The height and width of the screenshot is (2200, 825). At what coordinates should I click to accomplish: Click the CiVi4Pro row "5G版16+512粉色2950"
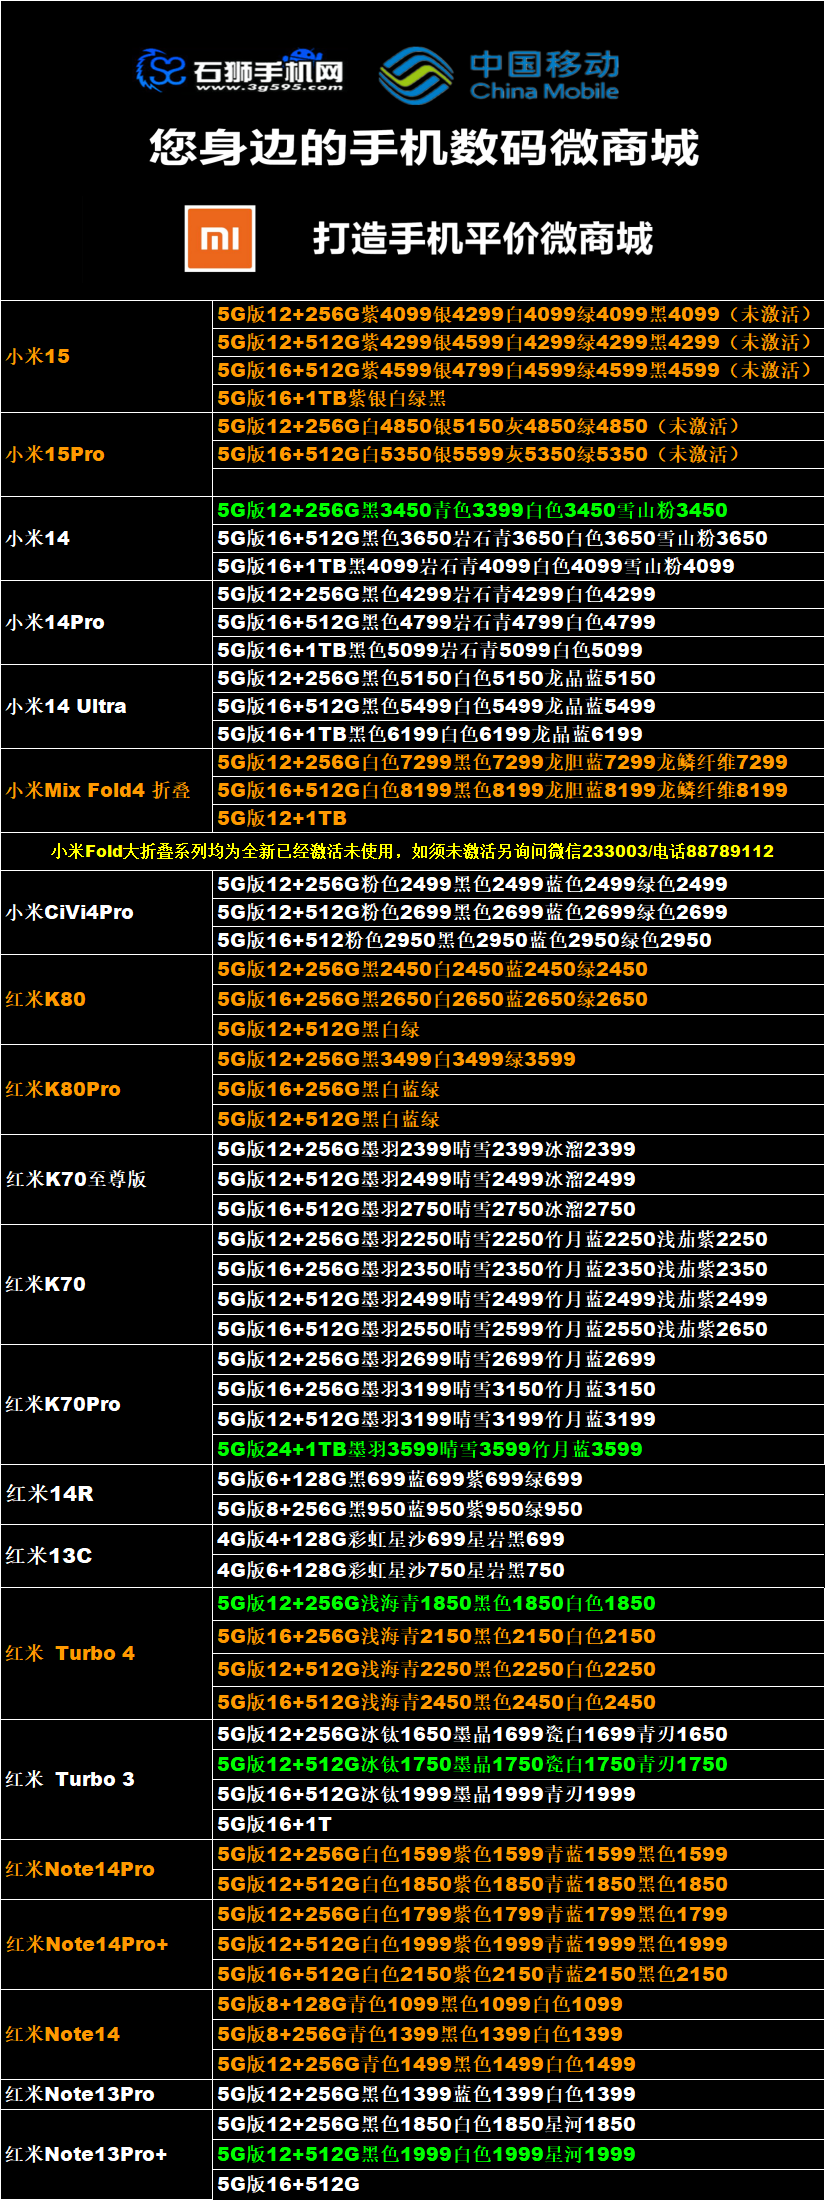pos(518,940)
